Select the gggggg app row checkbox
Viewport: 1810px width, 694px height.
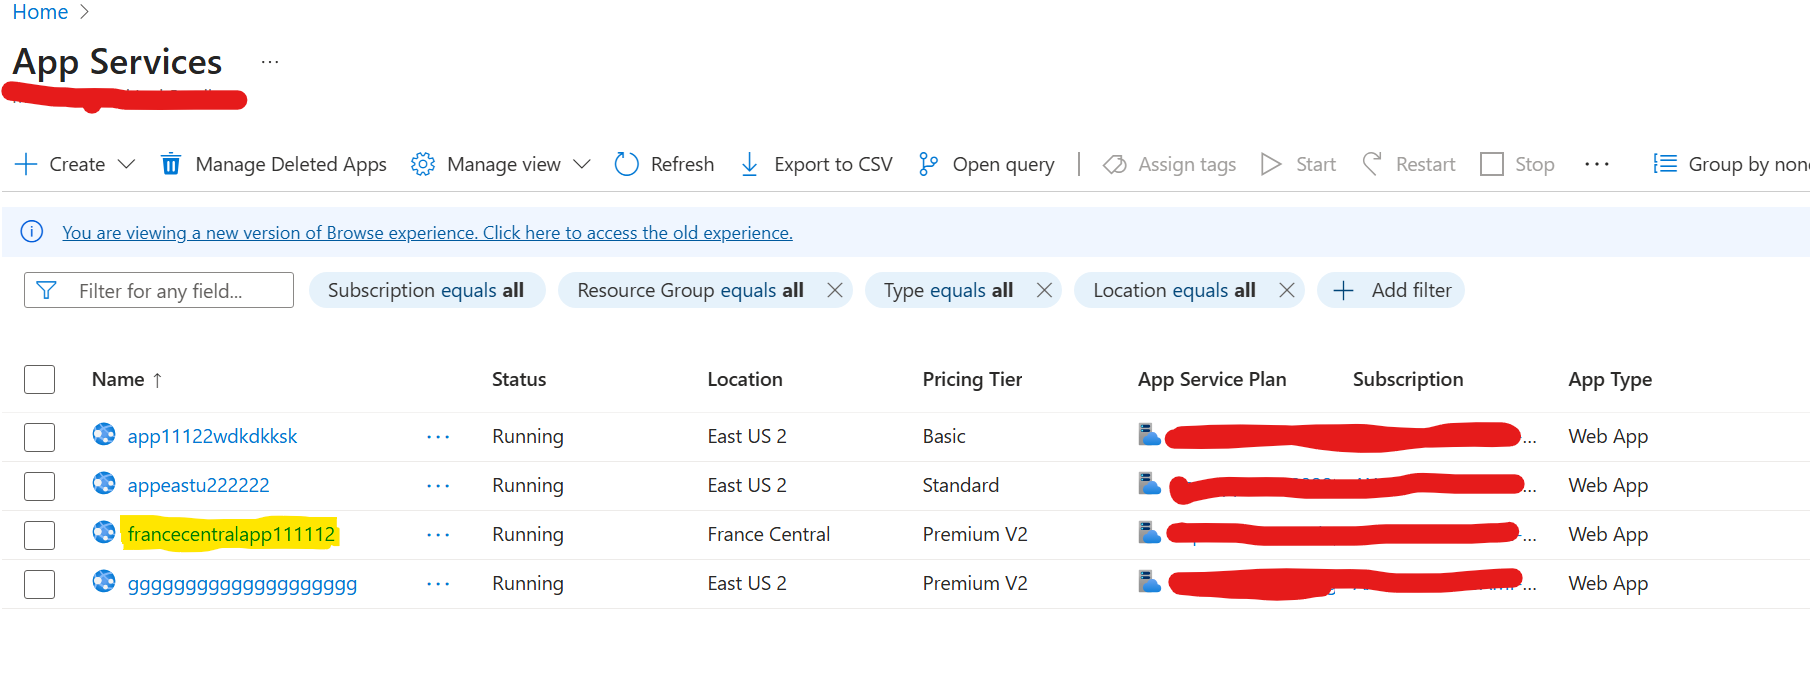point(39,584)
